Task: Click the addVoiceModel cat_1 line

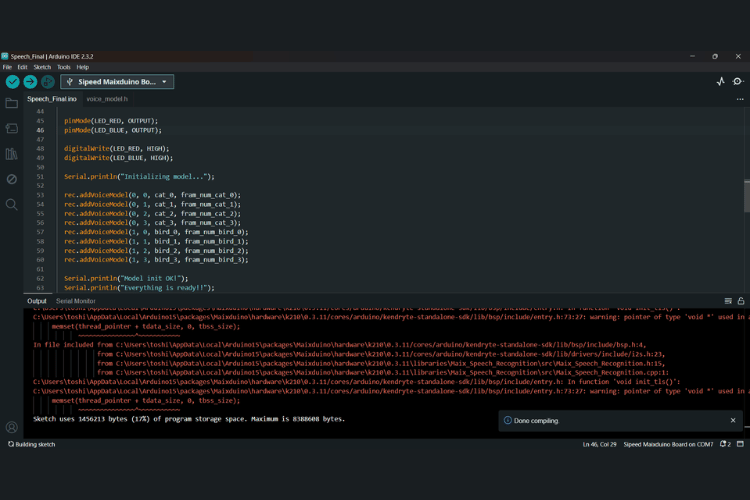Action: click(153, 204)
